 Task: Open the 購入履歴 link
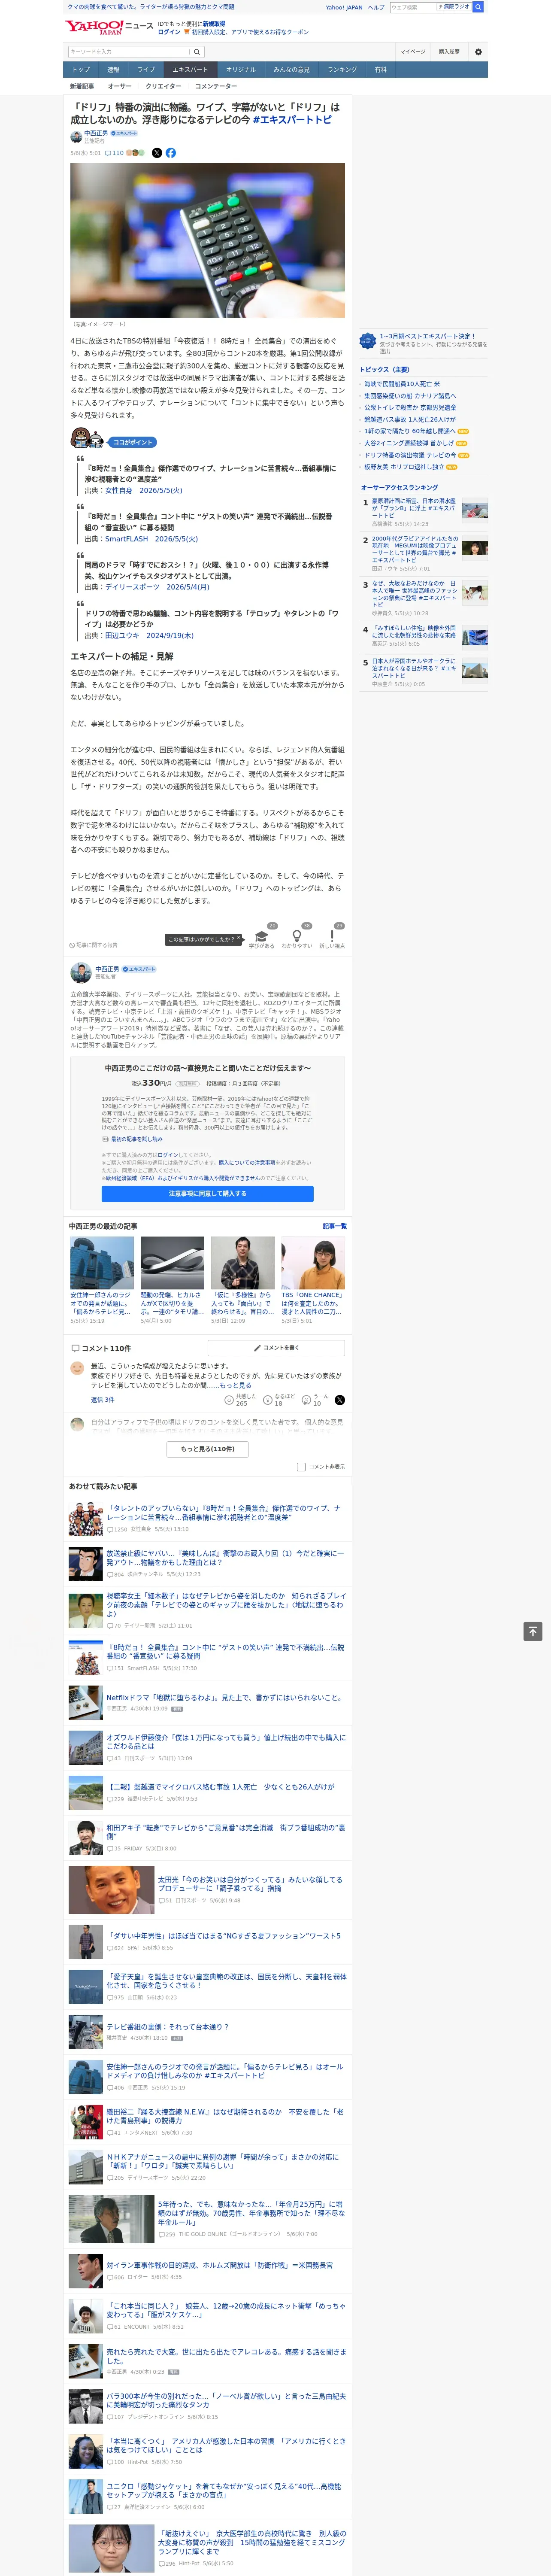(x=449, y=52)
